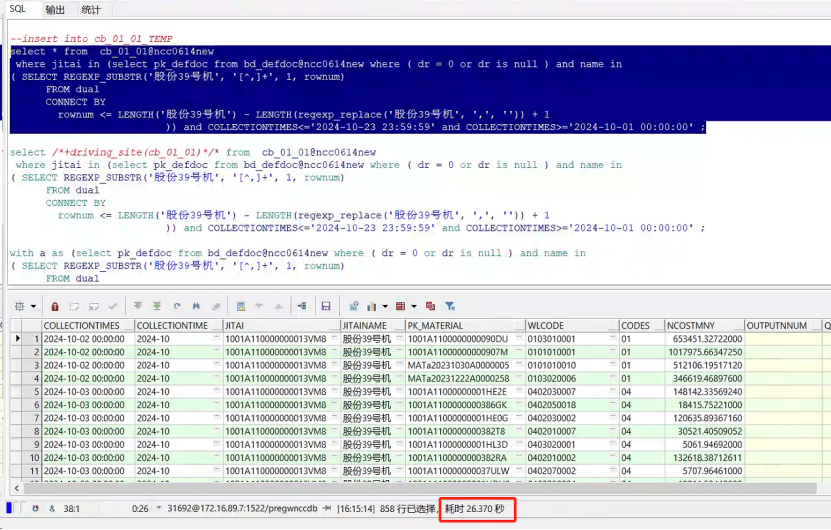The image size is (831, 530).
Task: Click the post changes checkmark icon
Action: (x=113, y=306)
